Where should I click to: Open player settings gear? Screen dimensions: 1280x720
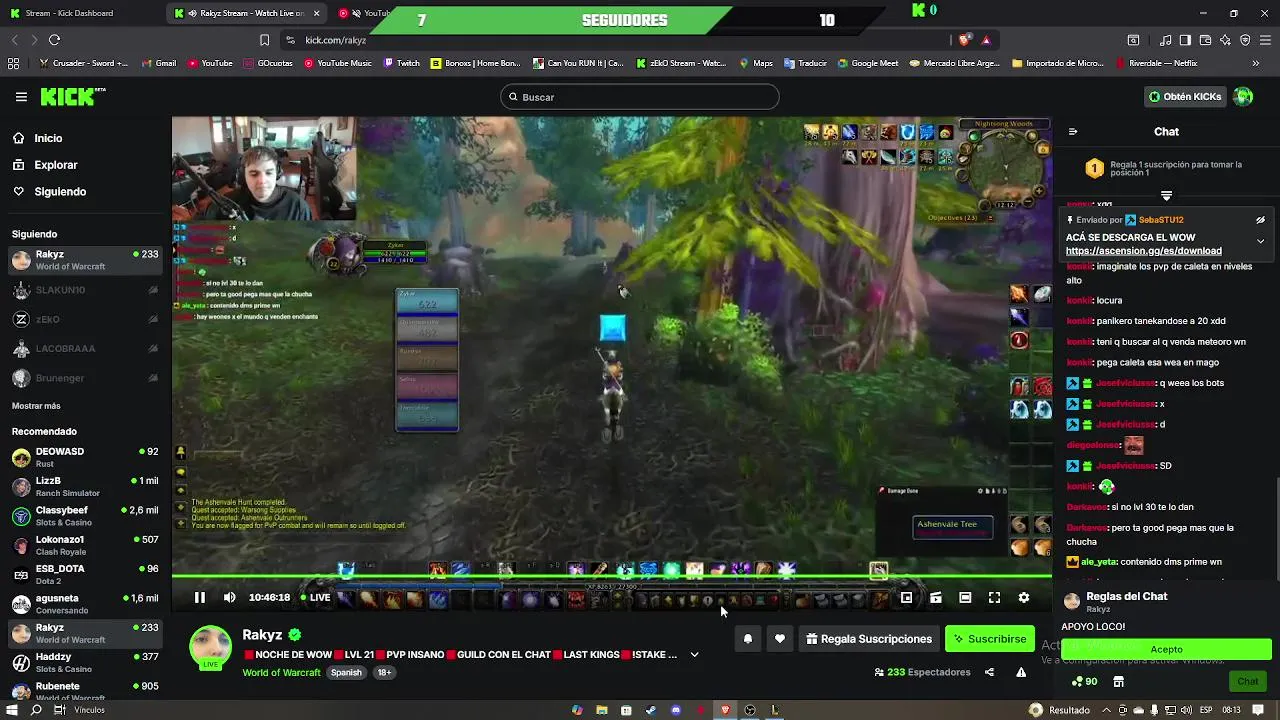(x=1023, y=598)
